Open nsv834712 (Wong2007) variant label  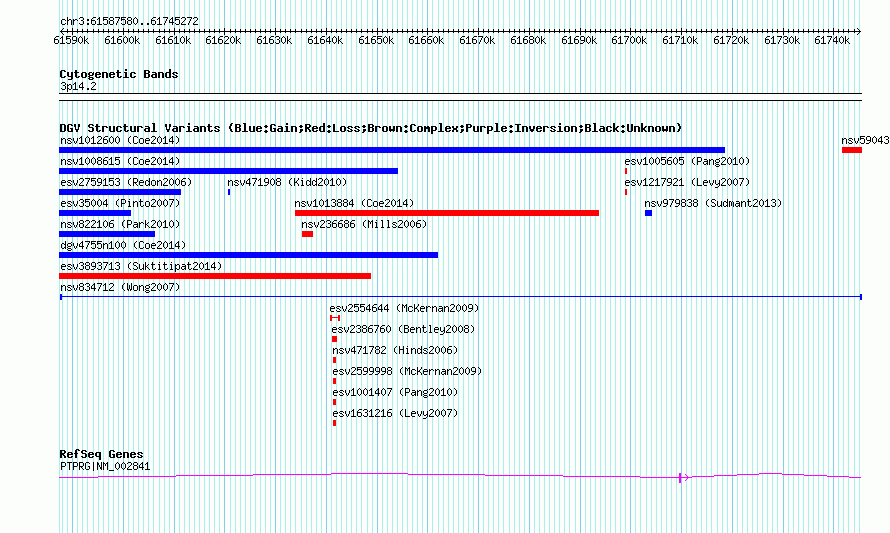(x=120, y=287)
